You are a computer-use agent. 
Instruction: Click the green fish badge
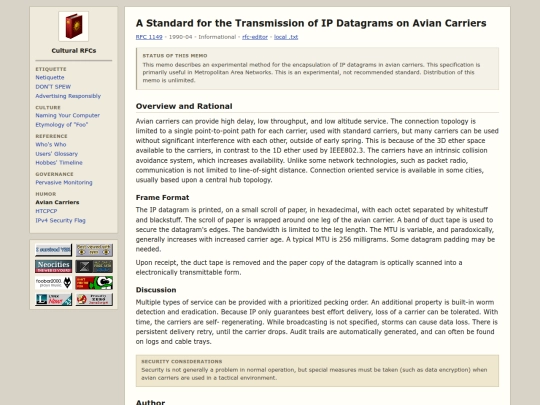tap(94, 283)
